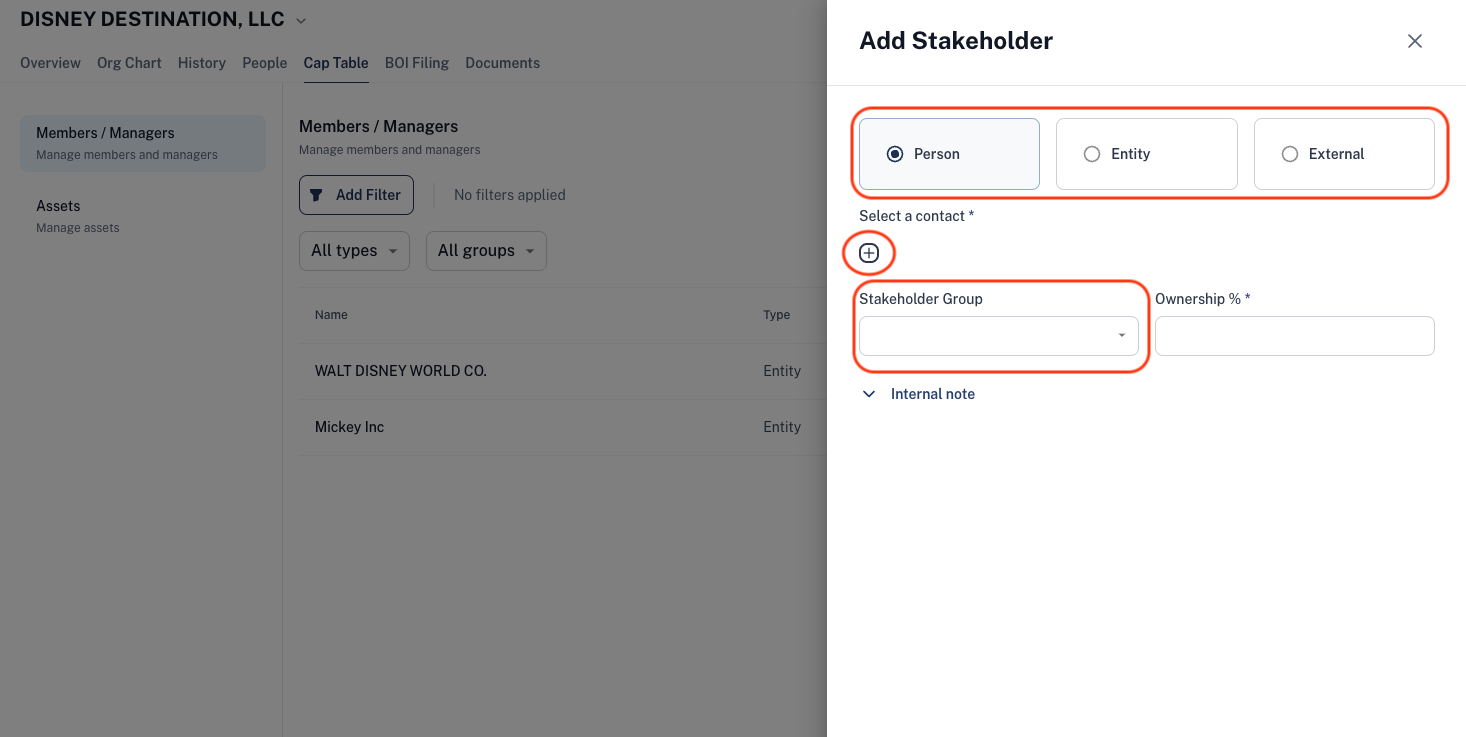The width and height of the screenshot is (1466, 737).
Task: Go to the People tab
Action: 264,63
